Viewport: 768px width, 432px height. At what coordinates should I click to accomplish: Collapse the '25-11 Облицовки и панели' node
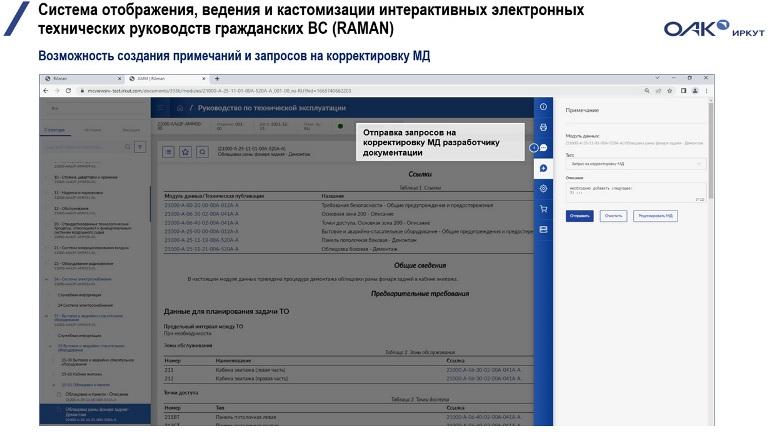tap(54, 385)
